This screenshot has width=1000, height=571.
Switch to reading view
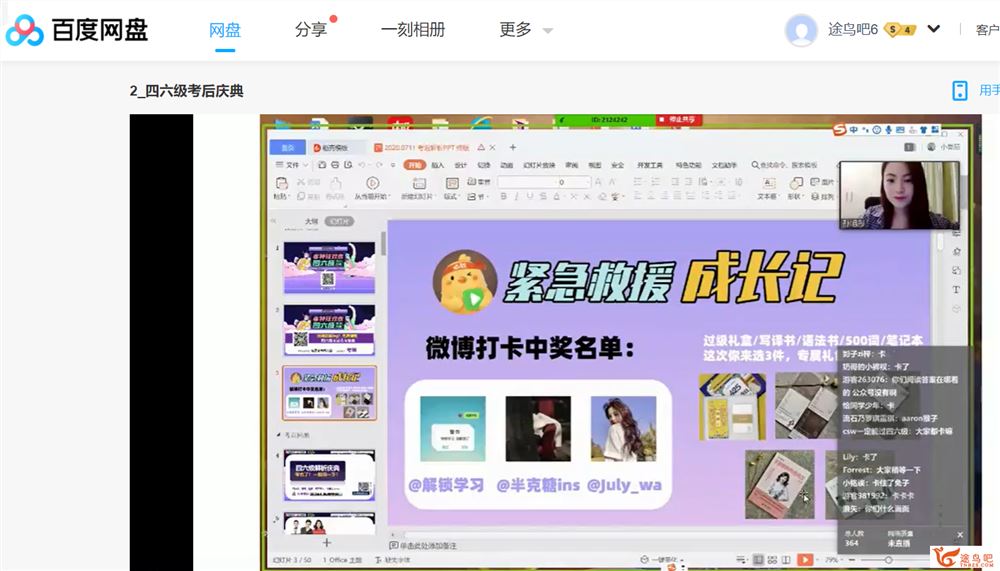tap(786, 560)
